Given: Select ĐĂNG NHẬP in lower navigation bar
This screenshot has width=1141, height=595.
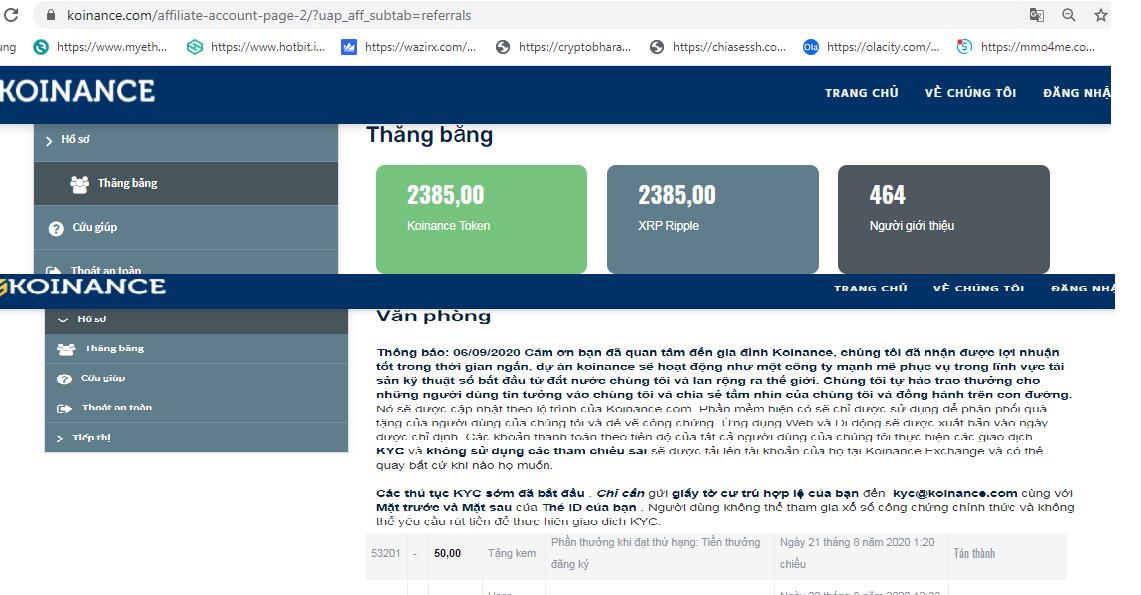Looking at the screenshot, I should [1083, 288].
